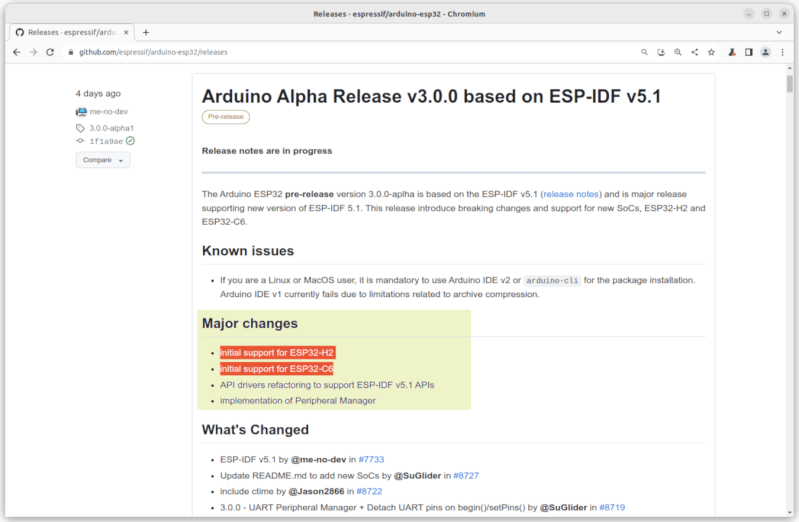Image resolution: width=799 pixels, height=522 pixels.
Task: Open the 3.0.0-alpha1 tag
Action: 112,128
